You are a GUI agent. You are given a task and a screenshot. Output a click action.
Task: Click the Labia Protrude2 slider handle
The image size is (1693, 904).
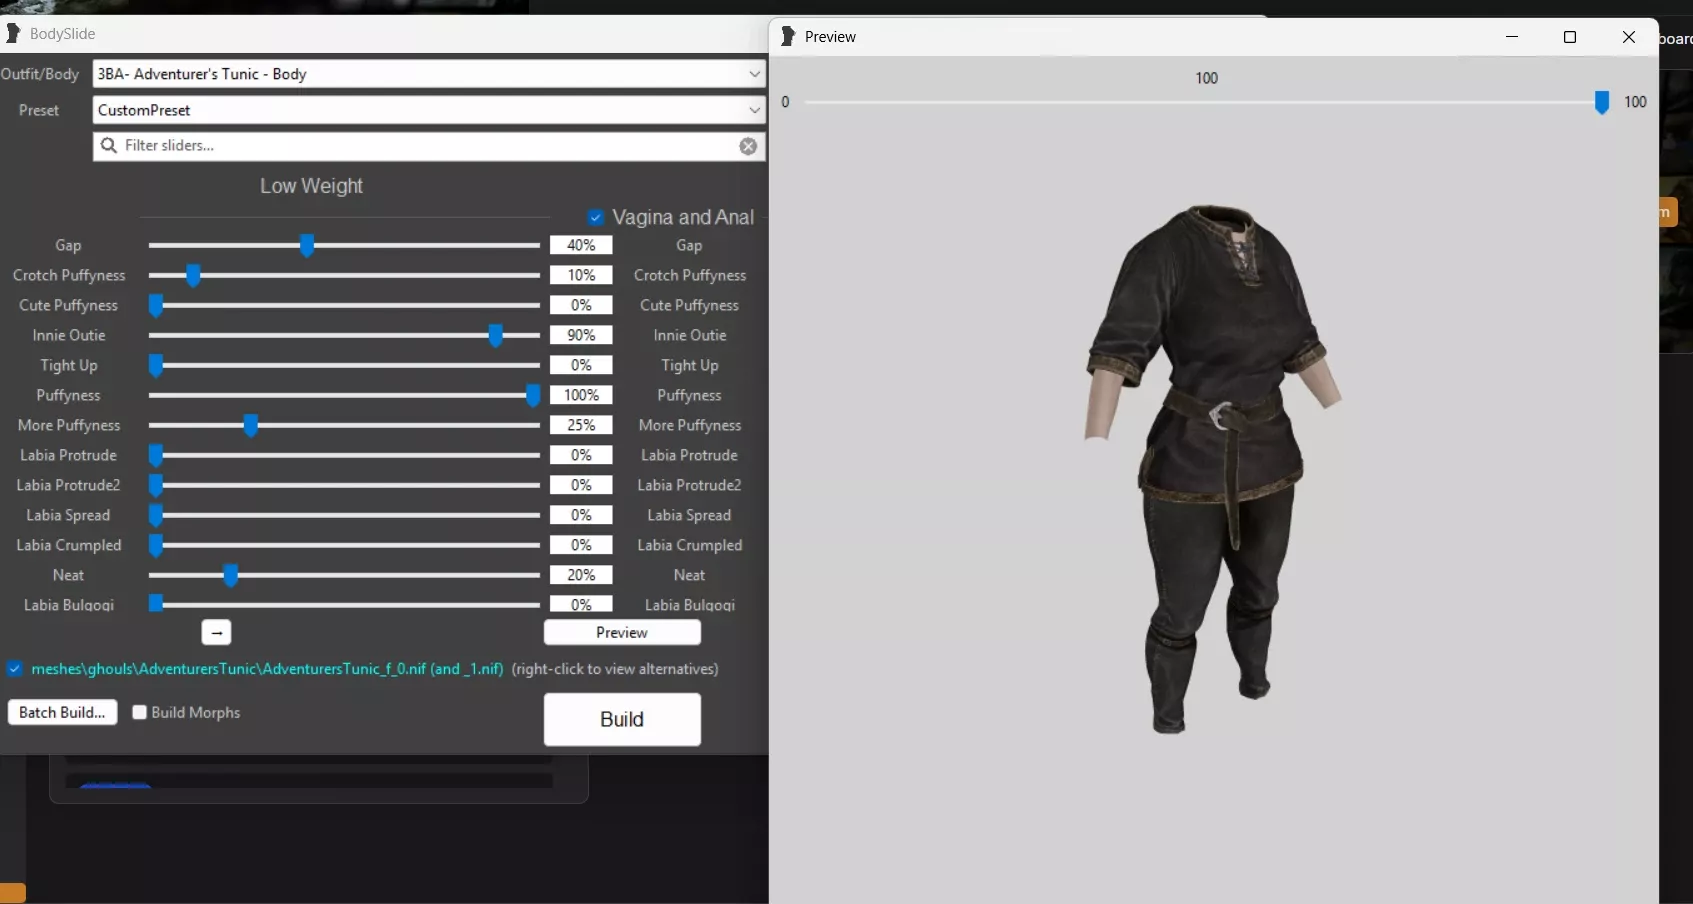click(155, 485)
